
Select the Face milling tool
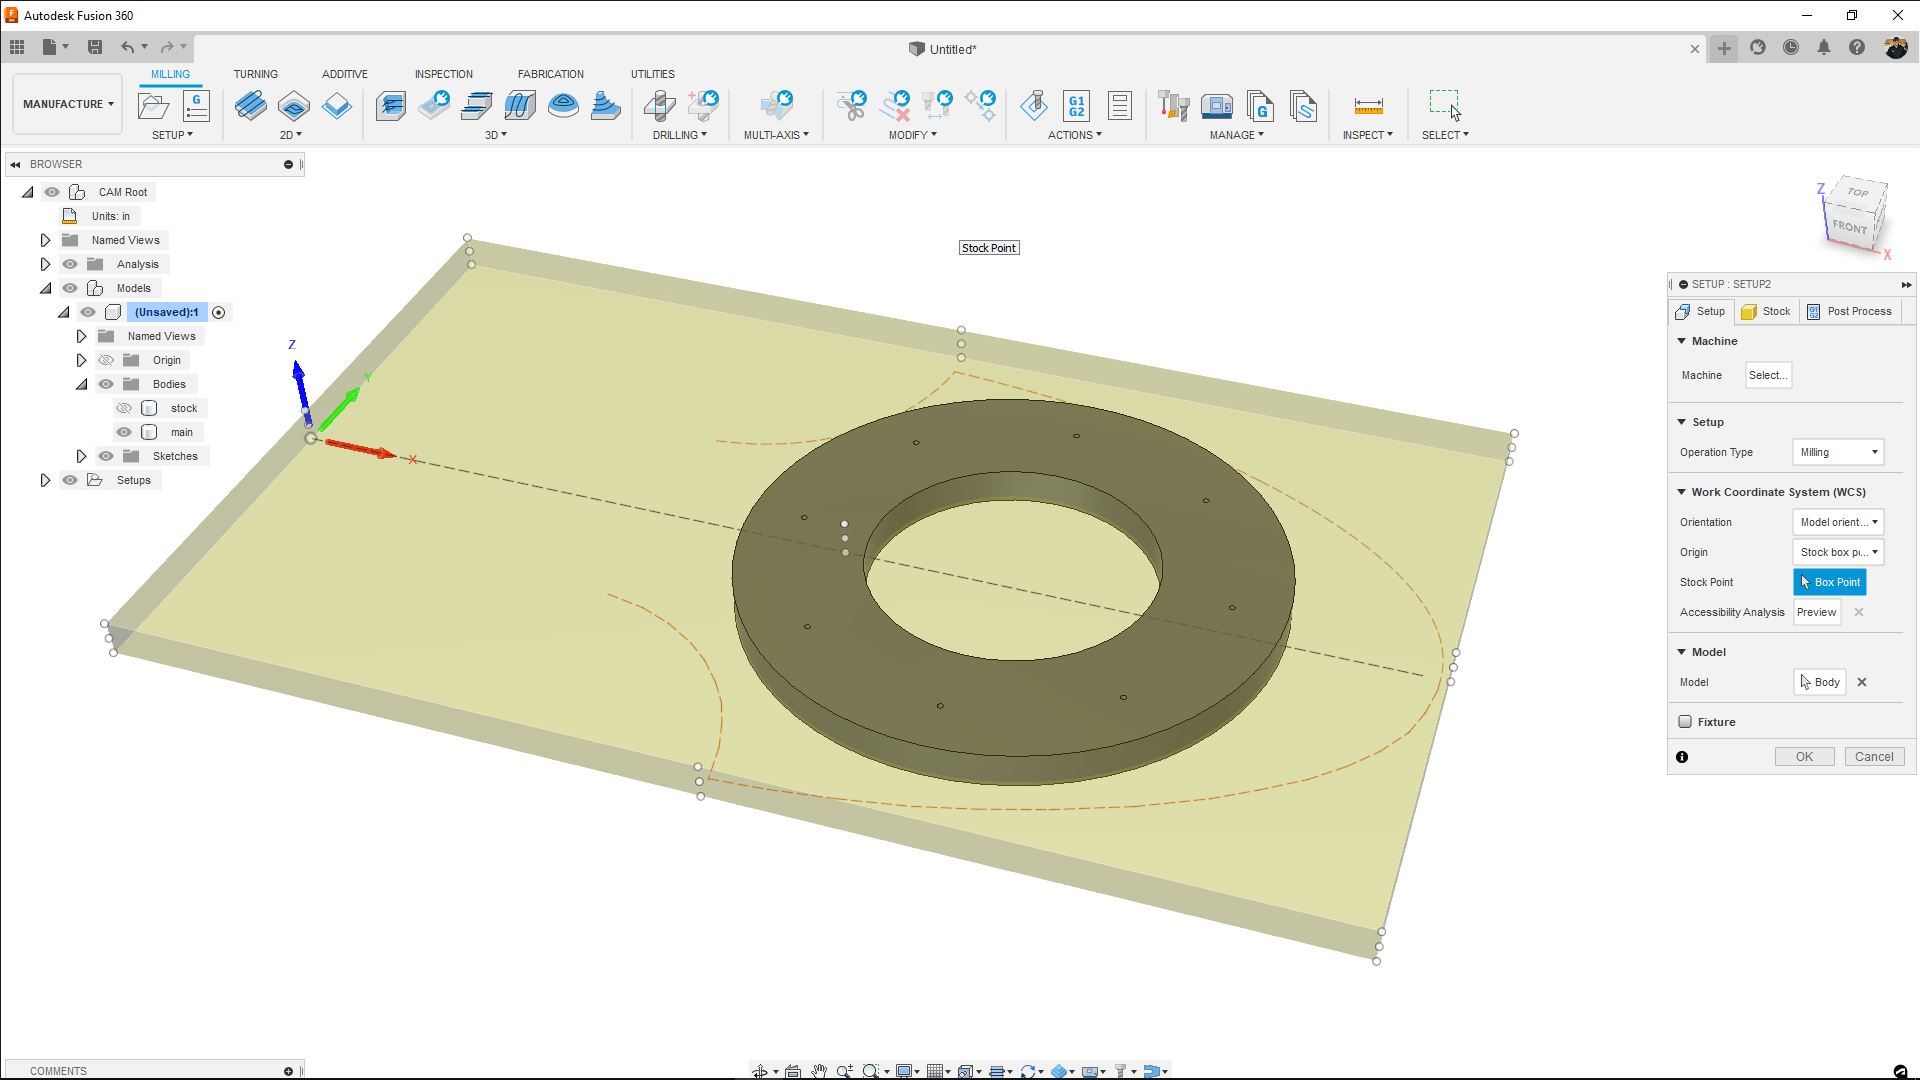coord(251,106)
